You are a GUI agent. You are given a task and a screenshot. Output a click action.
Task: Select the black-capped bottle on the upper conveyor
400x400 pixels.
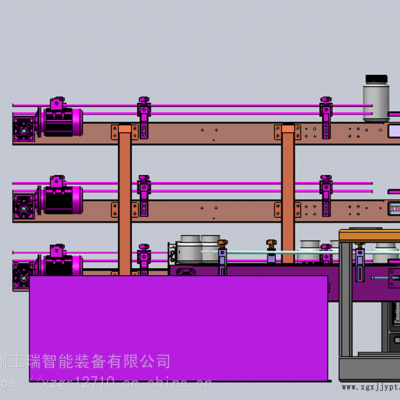tap(376, 98)
